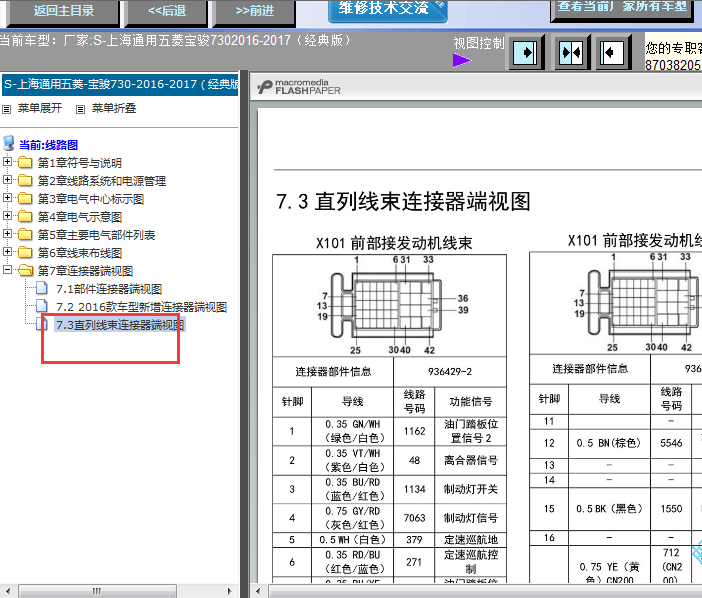Expand 第6章线束布线图 node
702x598 pixels.
click(x=7, y=251)
